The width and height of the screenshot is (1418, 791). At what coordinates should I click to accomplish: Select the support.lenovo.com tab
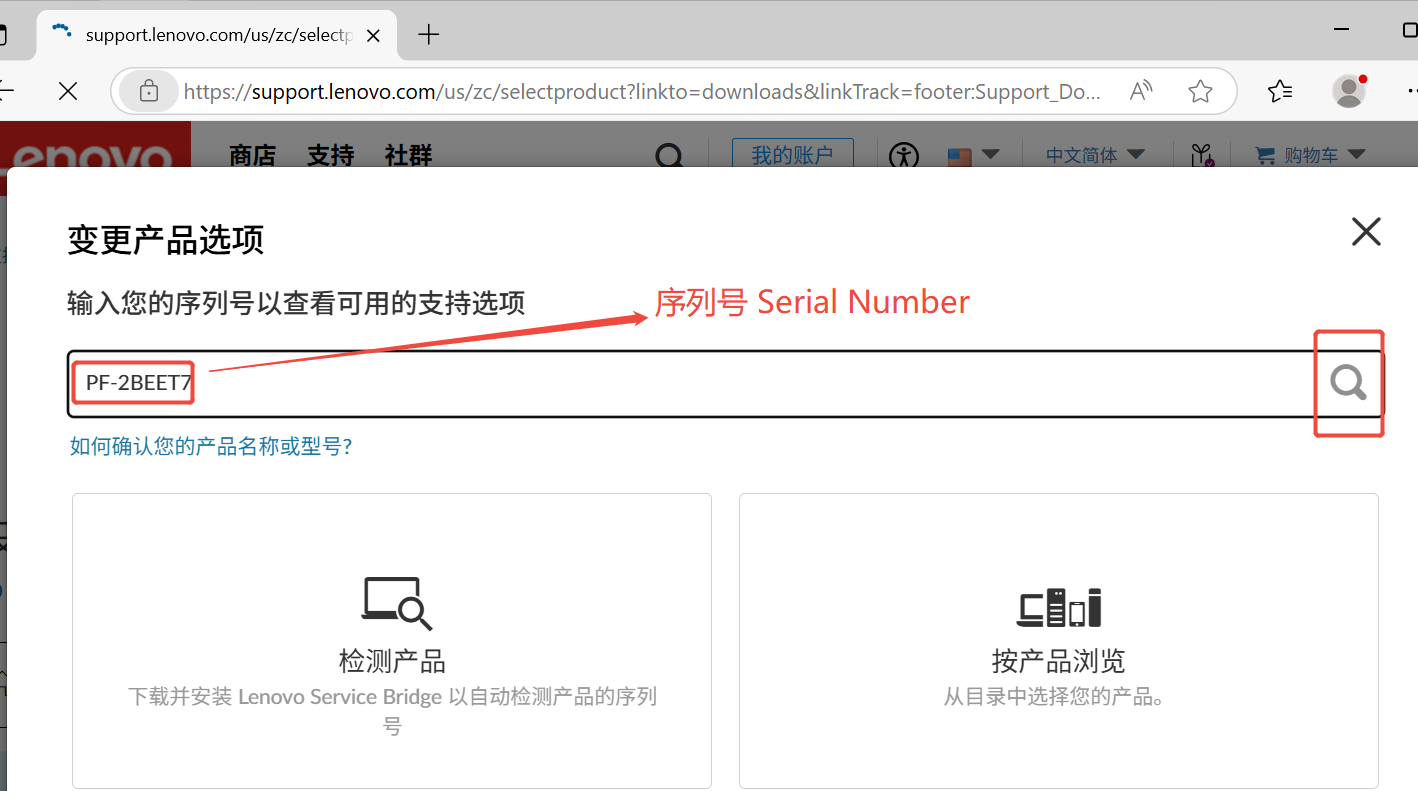(x=217, y=35)
